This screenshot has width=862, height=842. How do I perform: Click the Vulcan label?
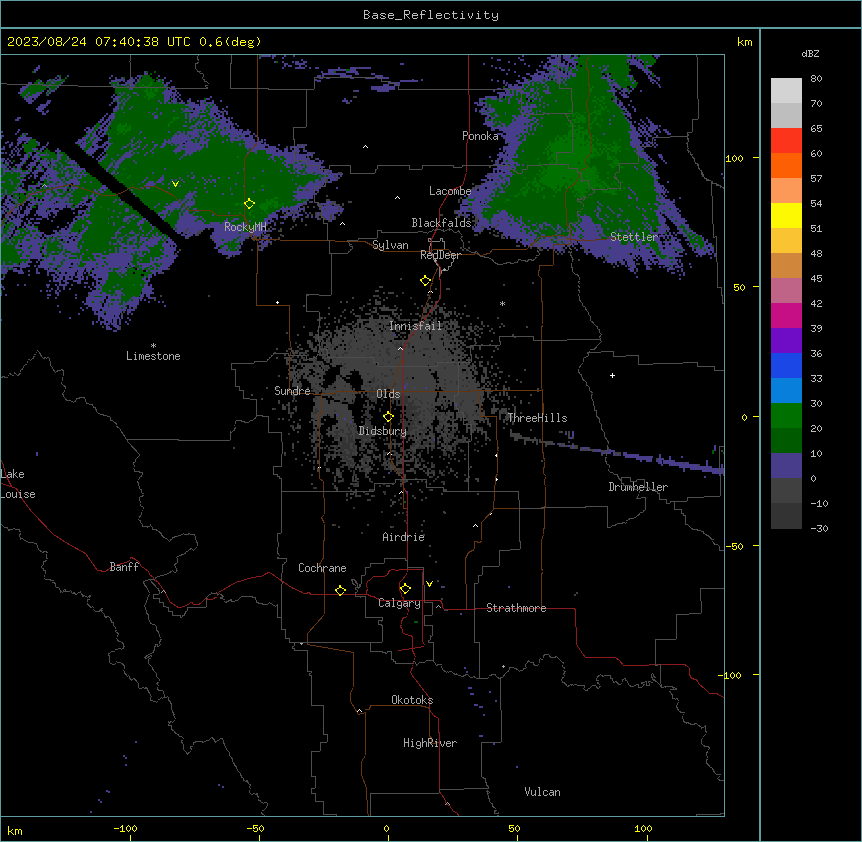coord(543,792)
